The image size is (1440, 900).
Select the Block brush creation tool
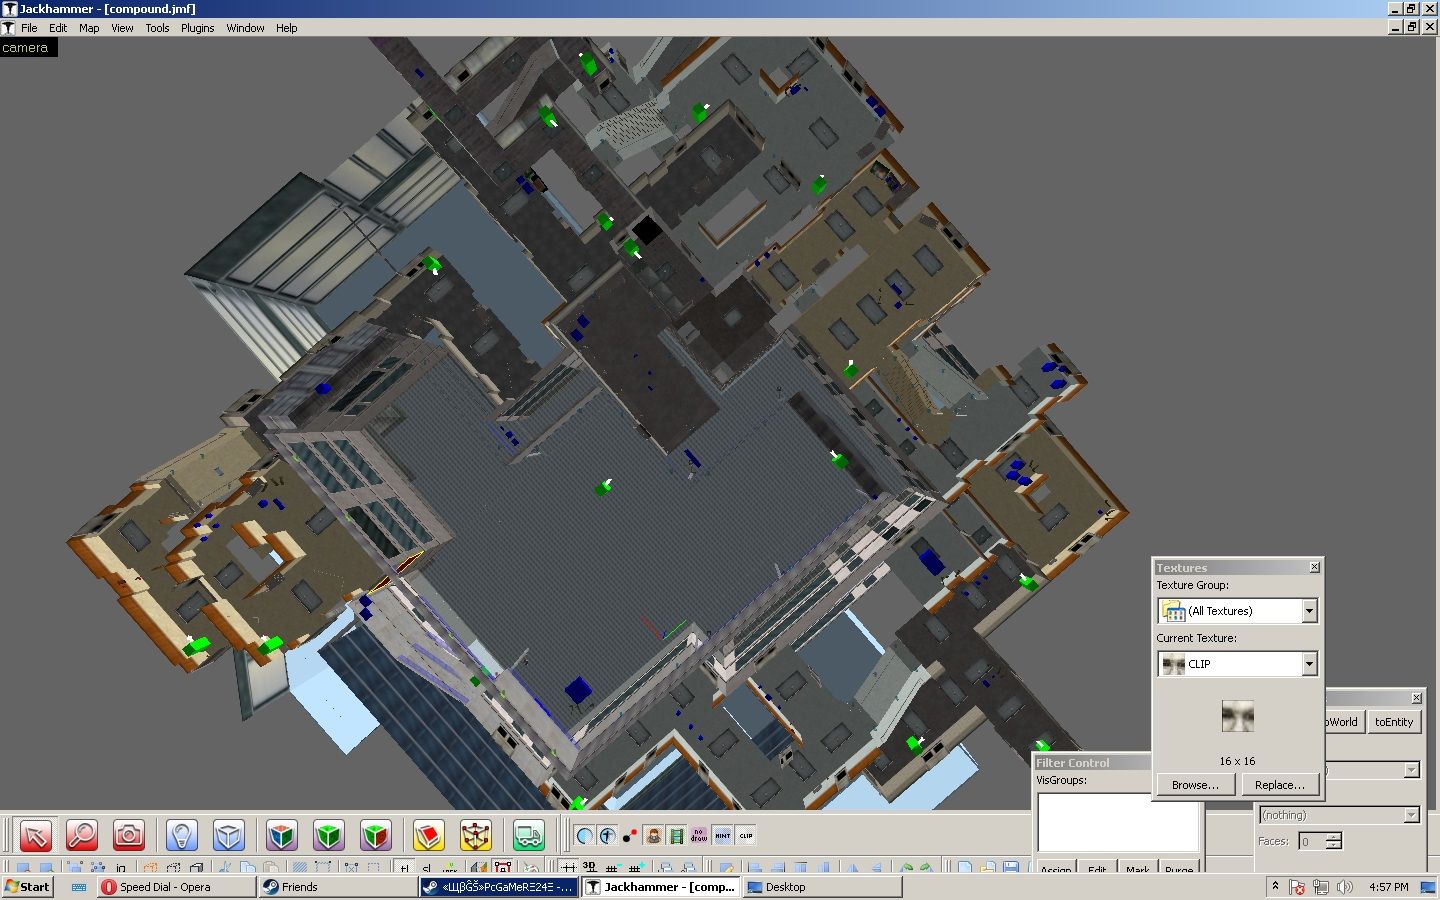coord(228,835)
